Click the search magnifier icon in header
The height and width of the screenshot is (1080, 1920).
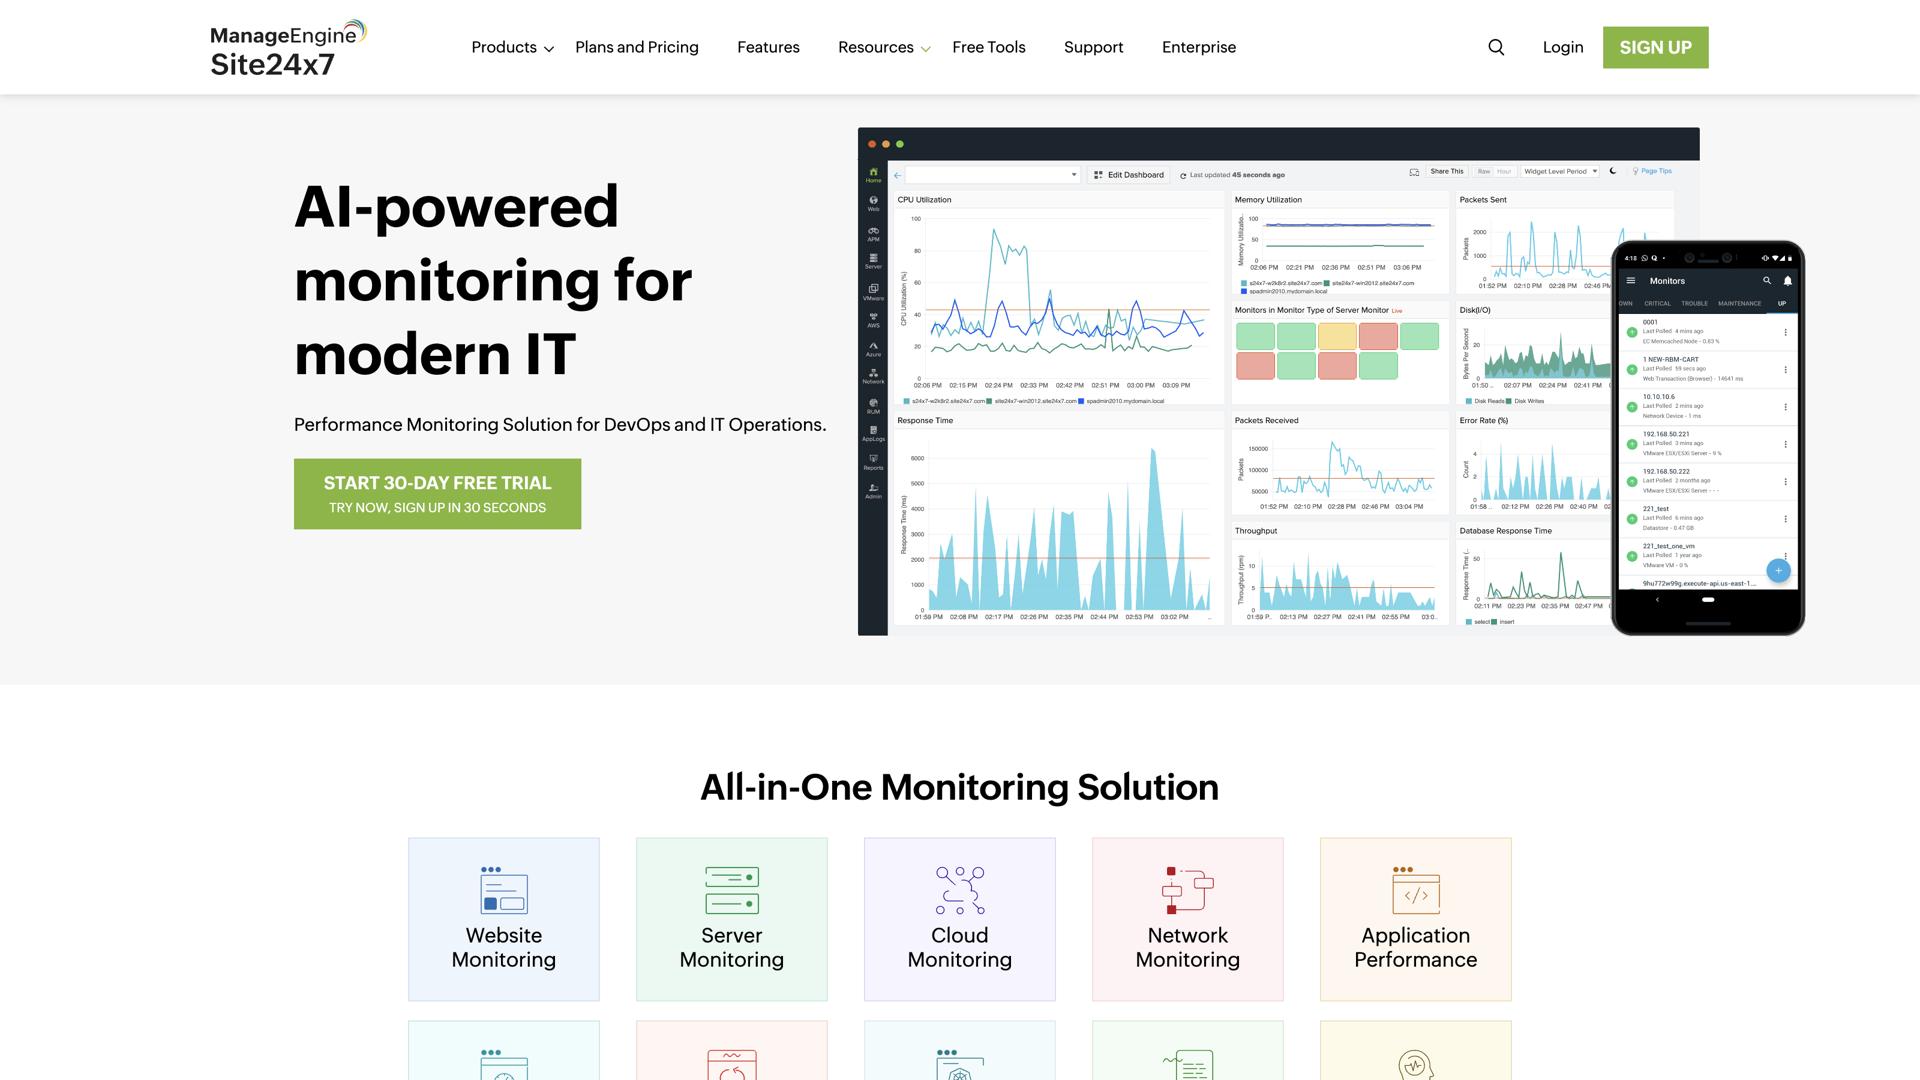(x=1496, y=47)
